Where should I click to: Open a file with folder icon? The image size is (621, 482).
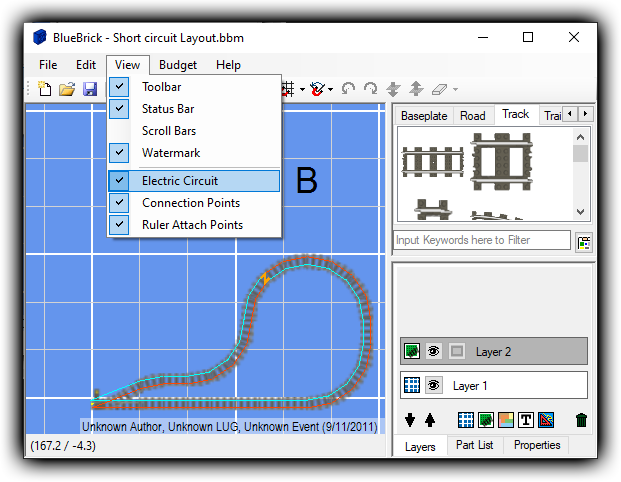pyautogui.click(x=67, y=89)
